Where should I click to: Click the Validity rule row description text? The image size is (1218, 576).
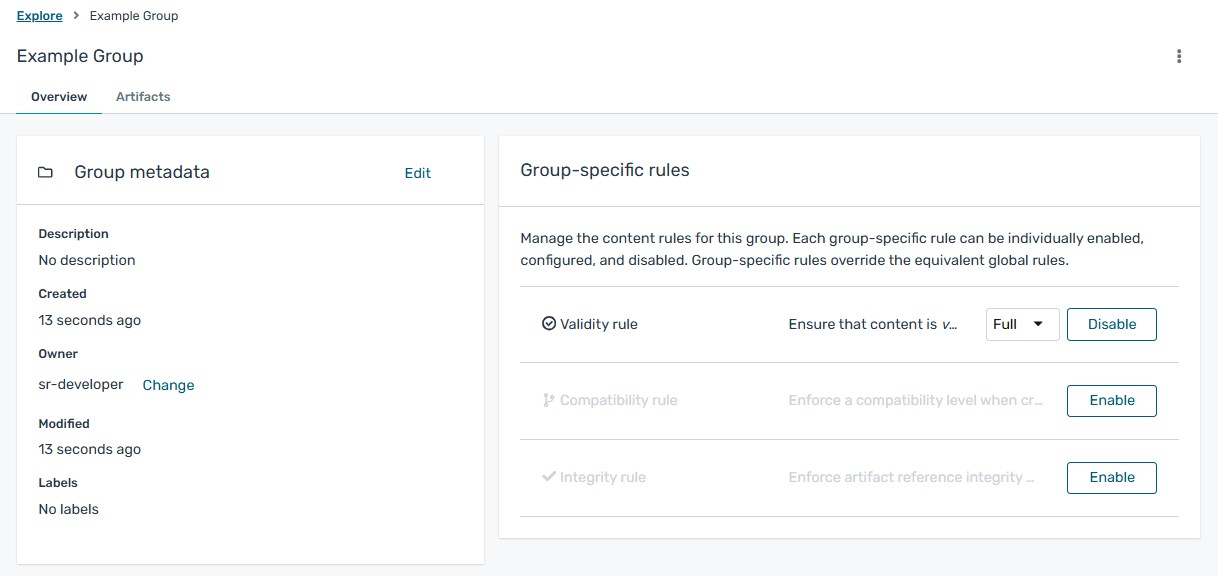click(x=872, y=324)
